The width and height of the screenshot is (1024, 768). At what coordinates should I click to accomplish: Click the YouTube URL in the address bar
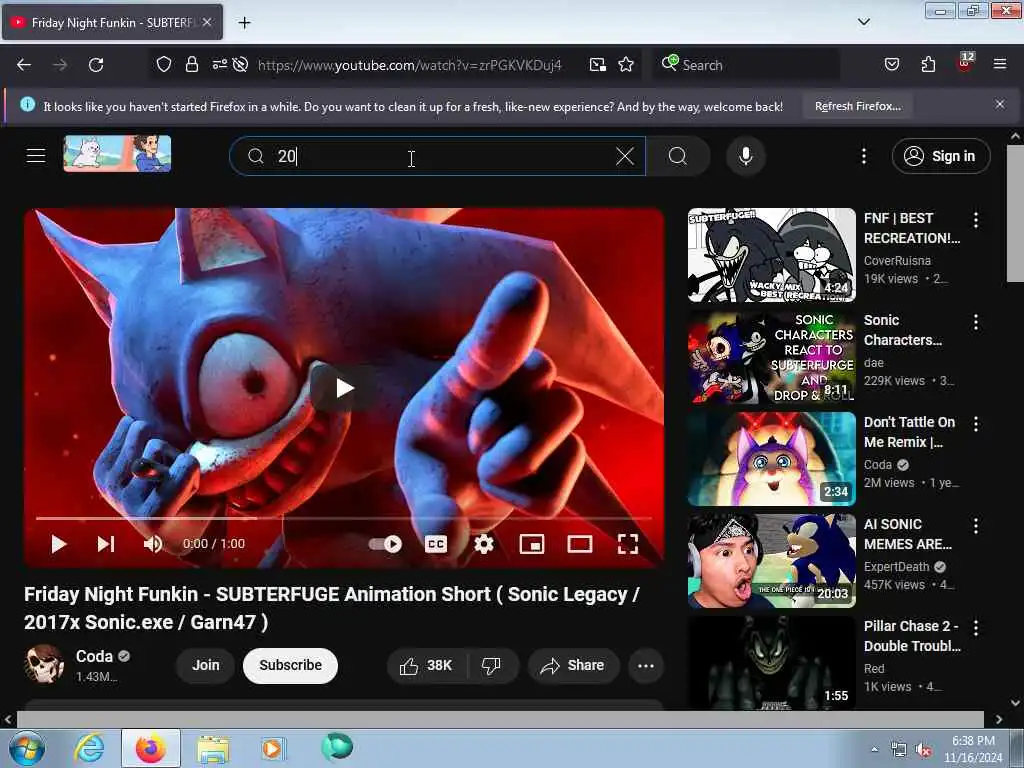[x=409, y=65]
